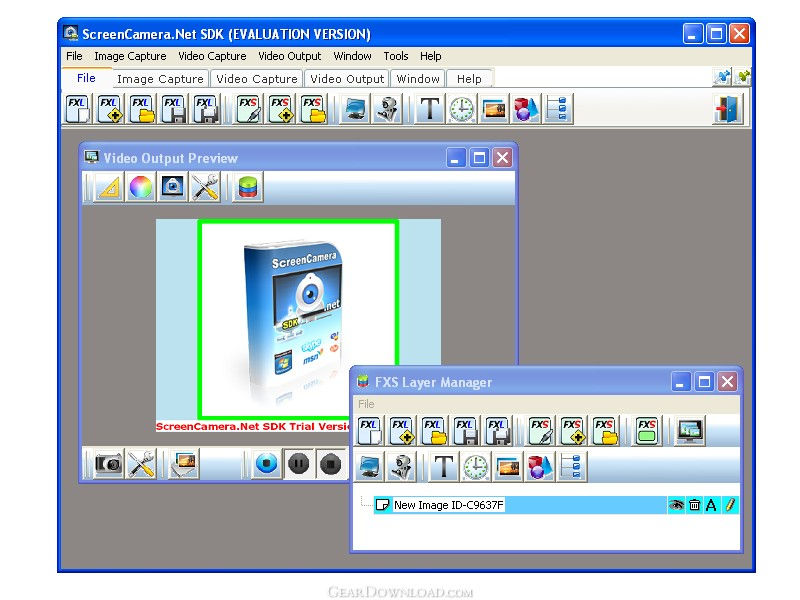800x600 pixels.
Task: Click the multi-screen monitor icon in Layer Manager
Action: point(690,431)
